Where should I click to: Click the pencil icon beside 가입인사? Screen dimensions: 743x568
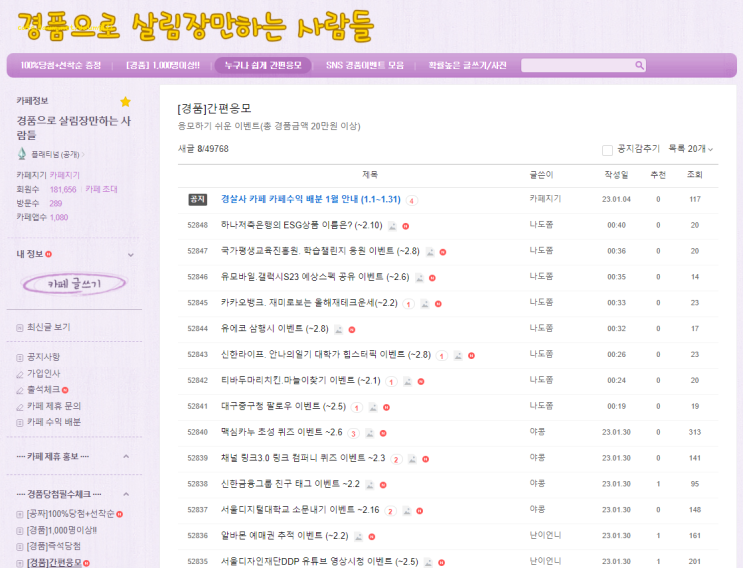[x=20, y=374]
